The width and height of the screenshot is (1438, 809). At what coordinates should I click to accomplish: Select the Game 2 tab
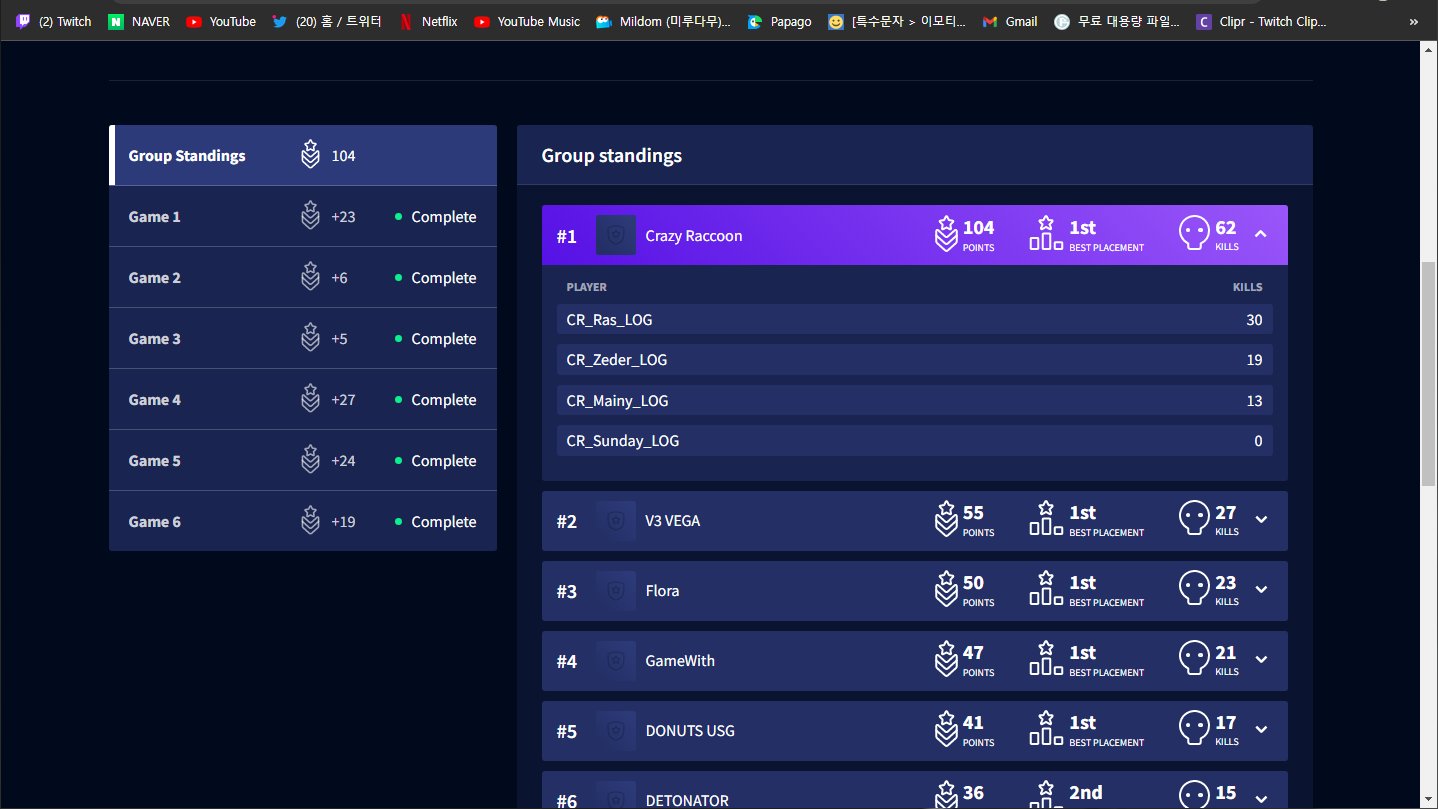click(x=303, y=277)
